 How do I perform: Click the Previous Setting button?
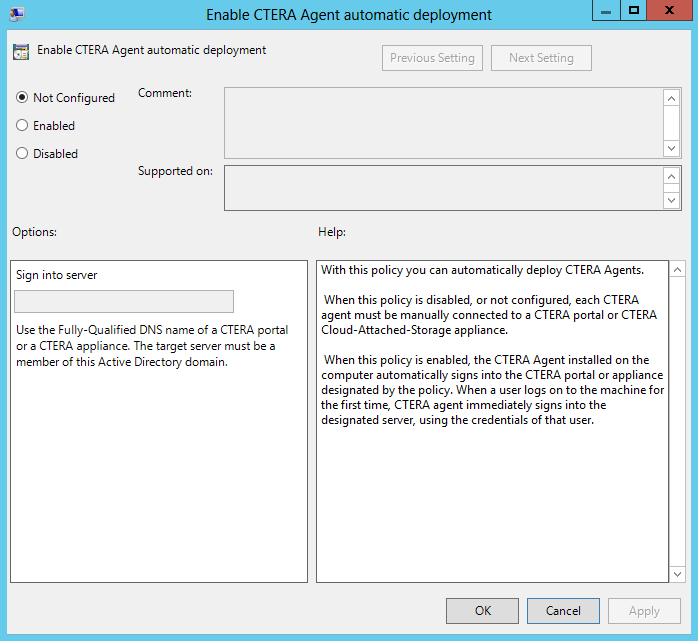(432, 58)
